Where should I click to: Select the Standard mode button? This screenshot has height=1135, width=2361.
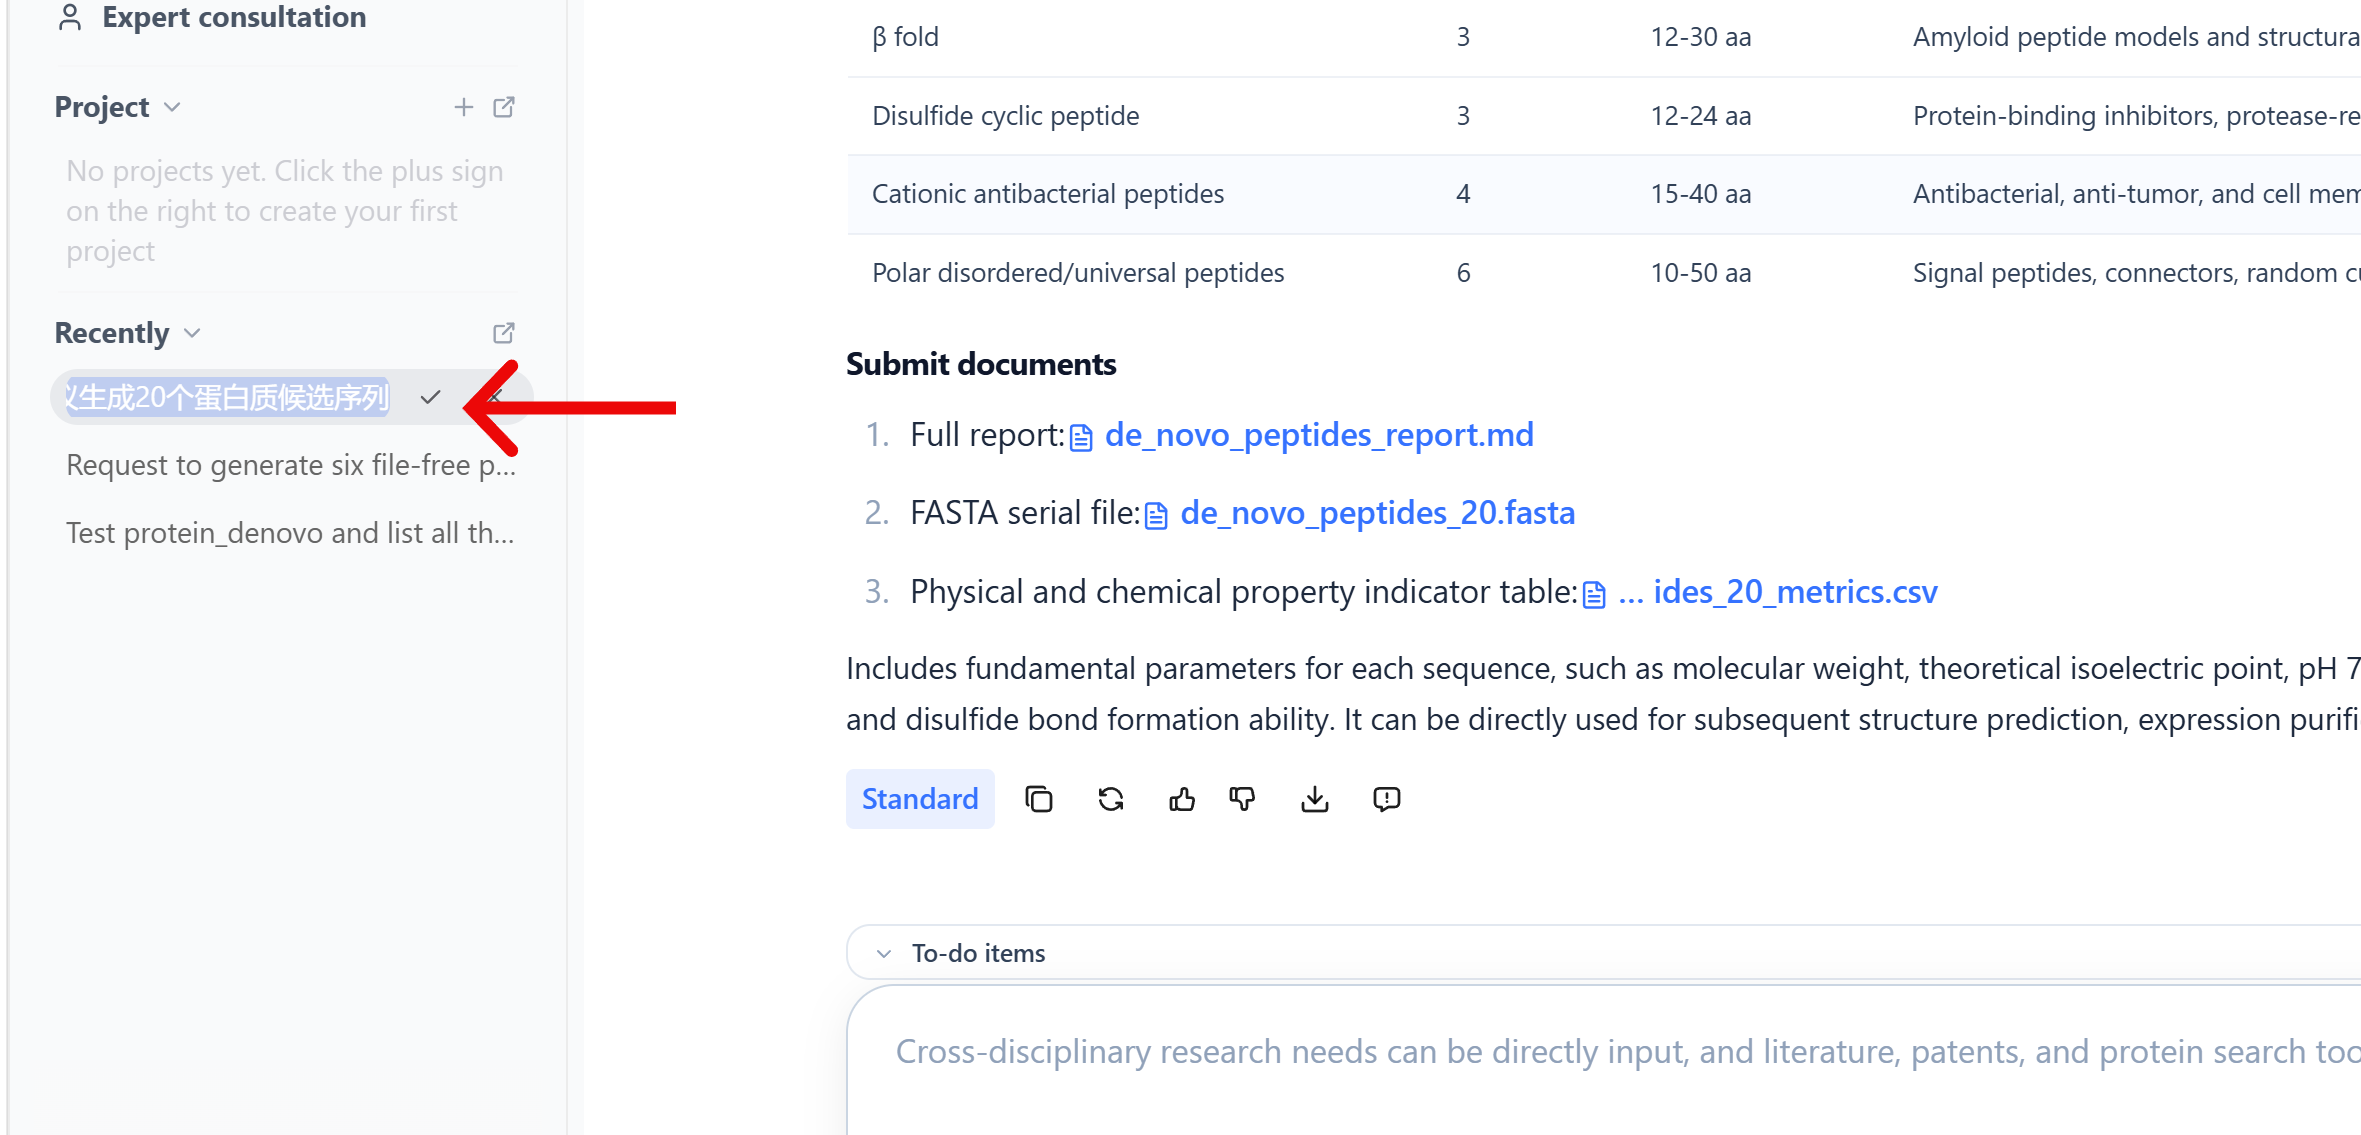click(x=920, y=799)
